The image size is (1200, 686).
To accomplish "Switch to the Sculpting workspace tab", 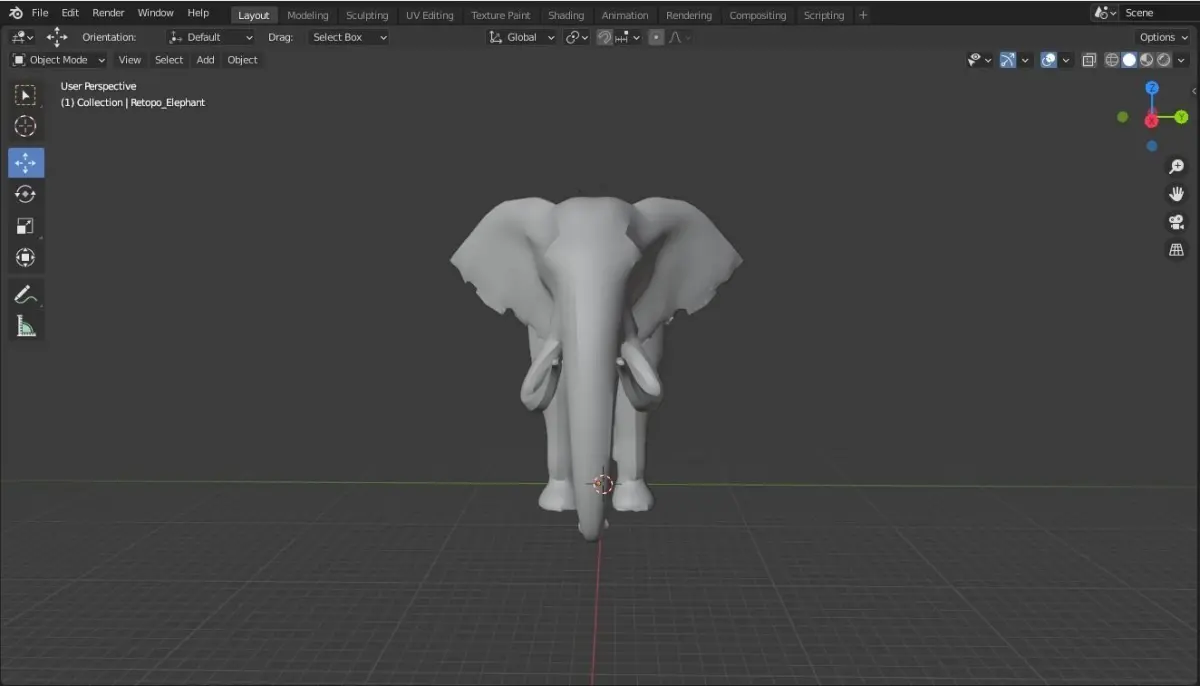I will point(367,15).
